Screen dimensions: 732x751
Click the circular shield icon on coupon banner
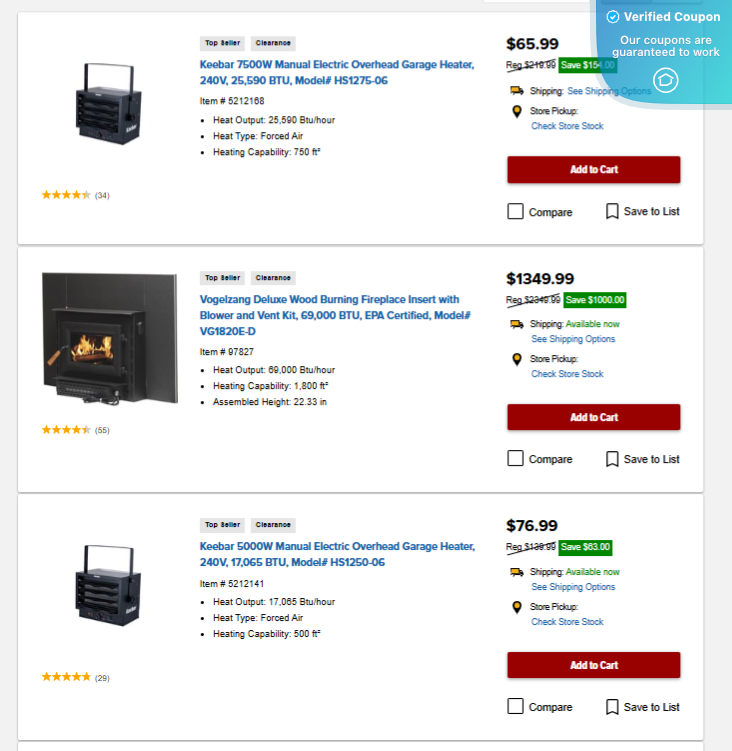665,81
